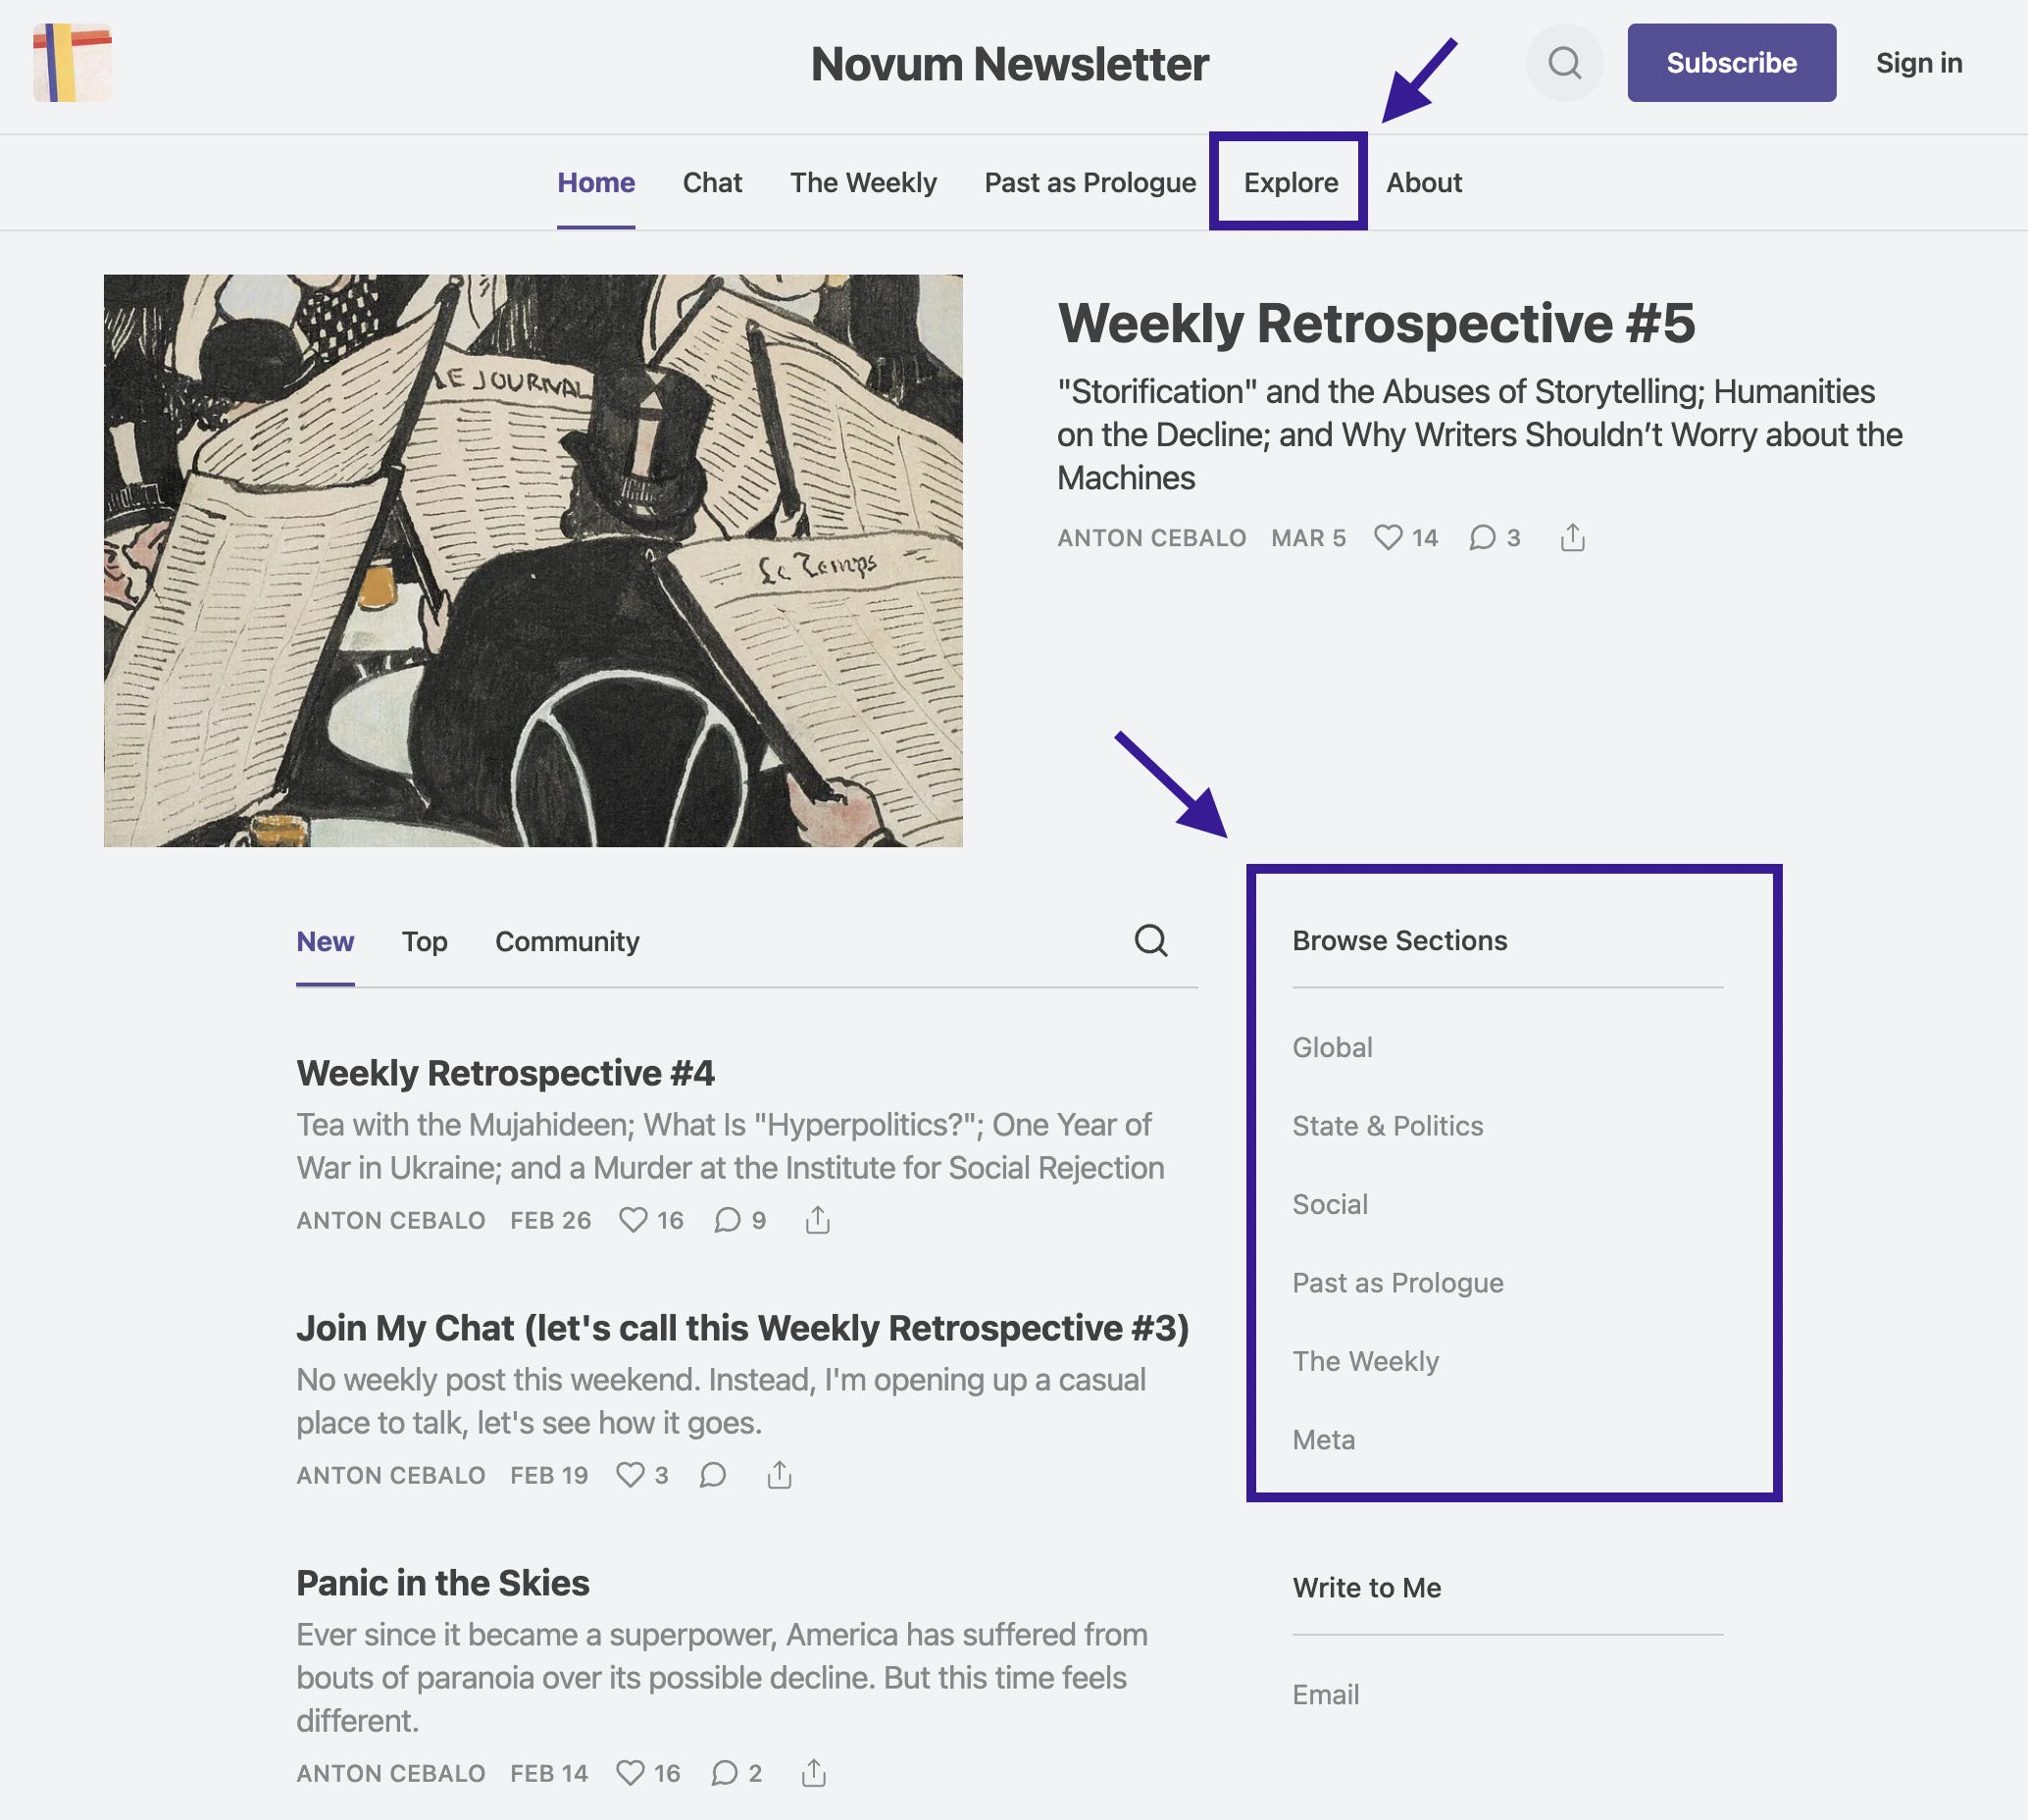Open the State & Politics section
Viewport: 2028px width, 1820px height.
coord(1388,1125)
